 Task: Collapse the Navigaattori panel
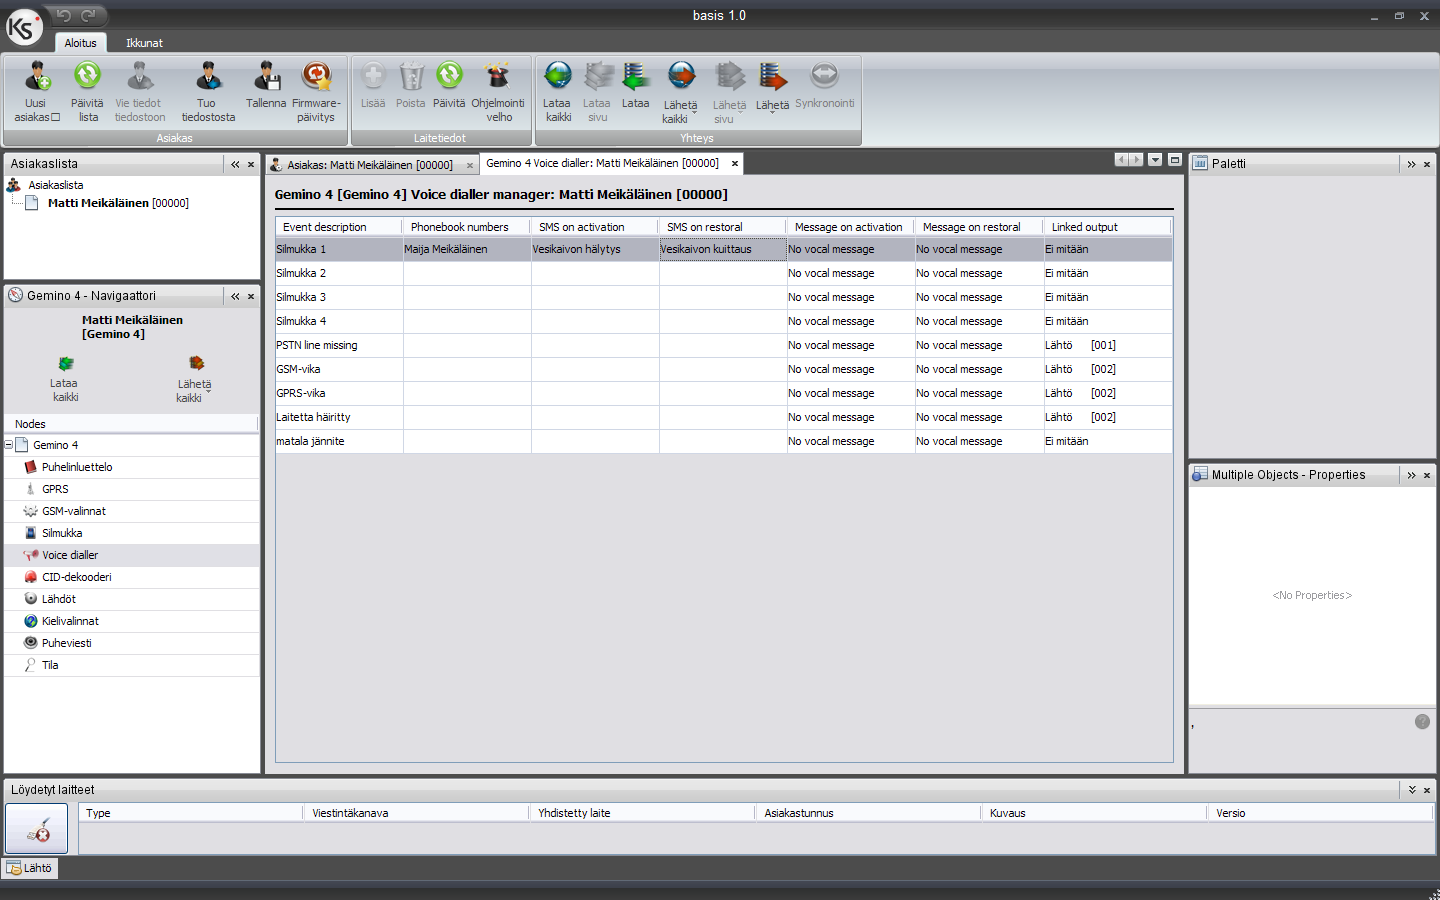[x=235, y=296]
